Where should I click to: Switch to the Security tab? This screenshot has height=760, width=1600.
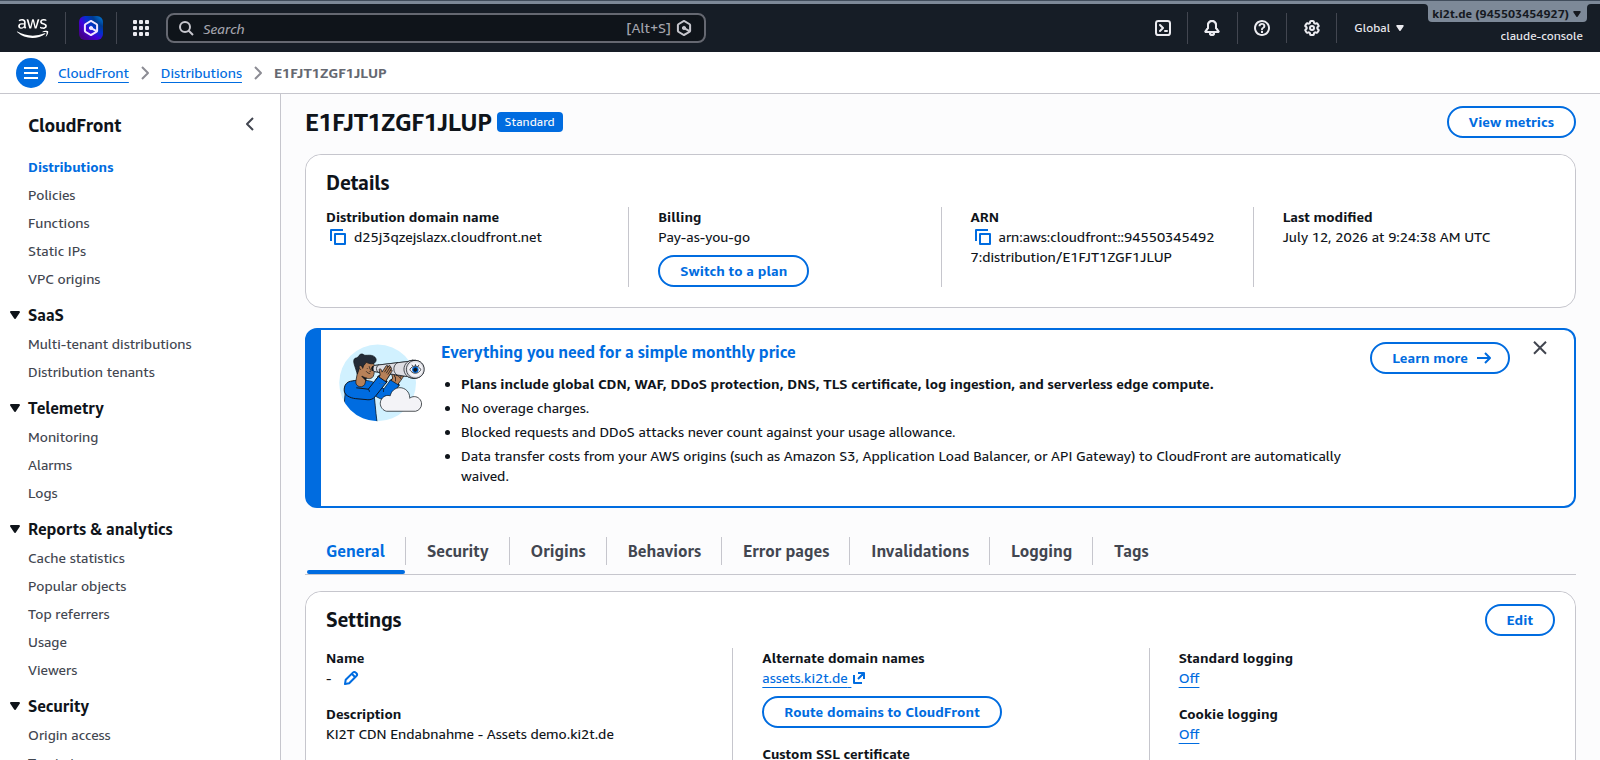pyautogui.click(x=458, y=551)
